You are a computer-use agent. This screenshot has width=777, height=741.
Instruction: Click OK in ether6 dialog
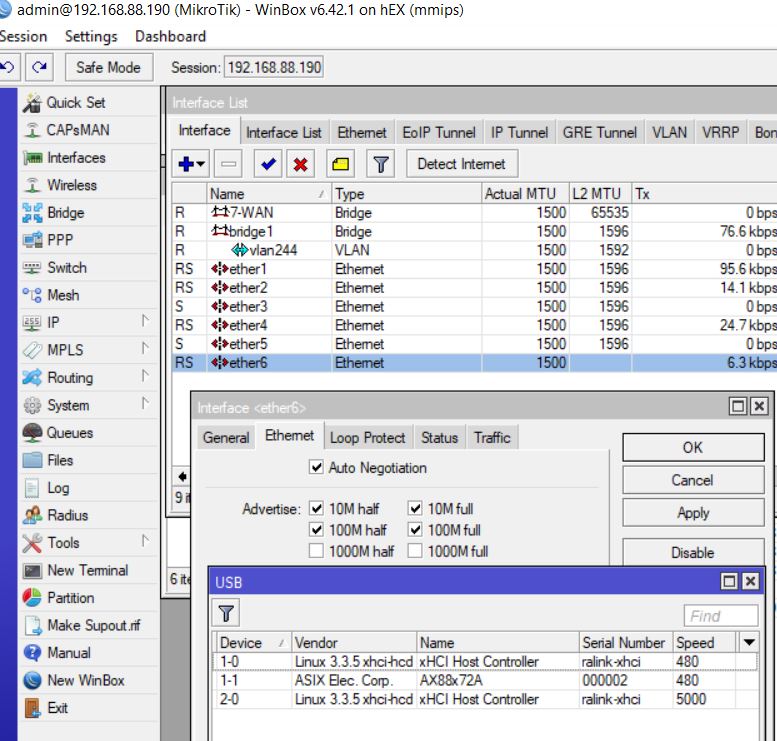click(x=693, y=448)
